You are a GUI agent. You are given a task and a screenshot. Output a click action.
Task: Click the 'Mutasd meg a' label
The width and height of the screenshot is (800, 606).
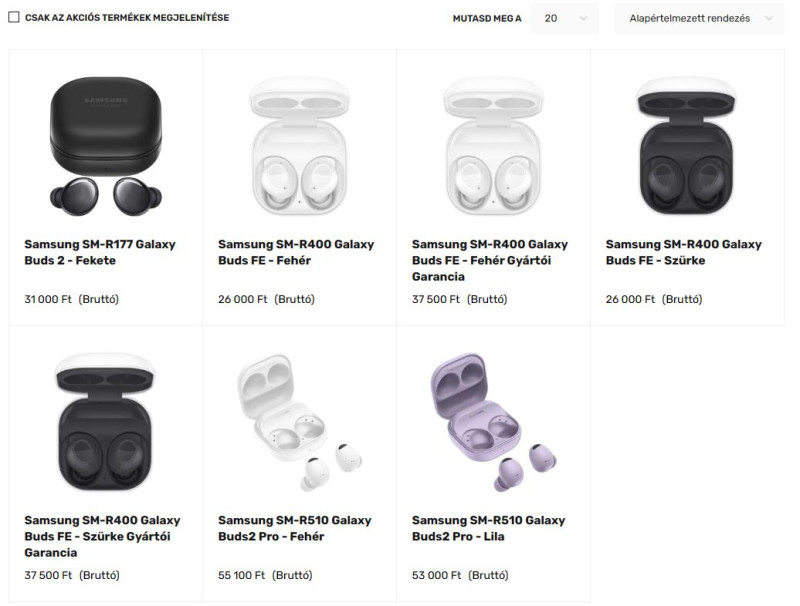pyautogui.click(x=487, y=18)
